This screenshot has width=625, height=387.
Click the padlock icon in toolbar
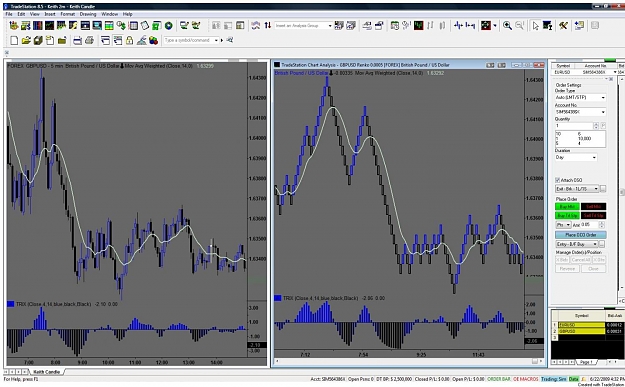(x=130, y=40)
